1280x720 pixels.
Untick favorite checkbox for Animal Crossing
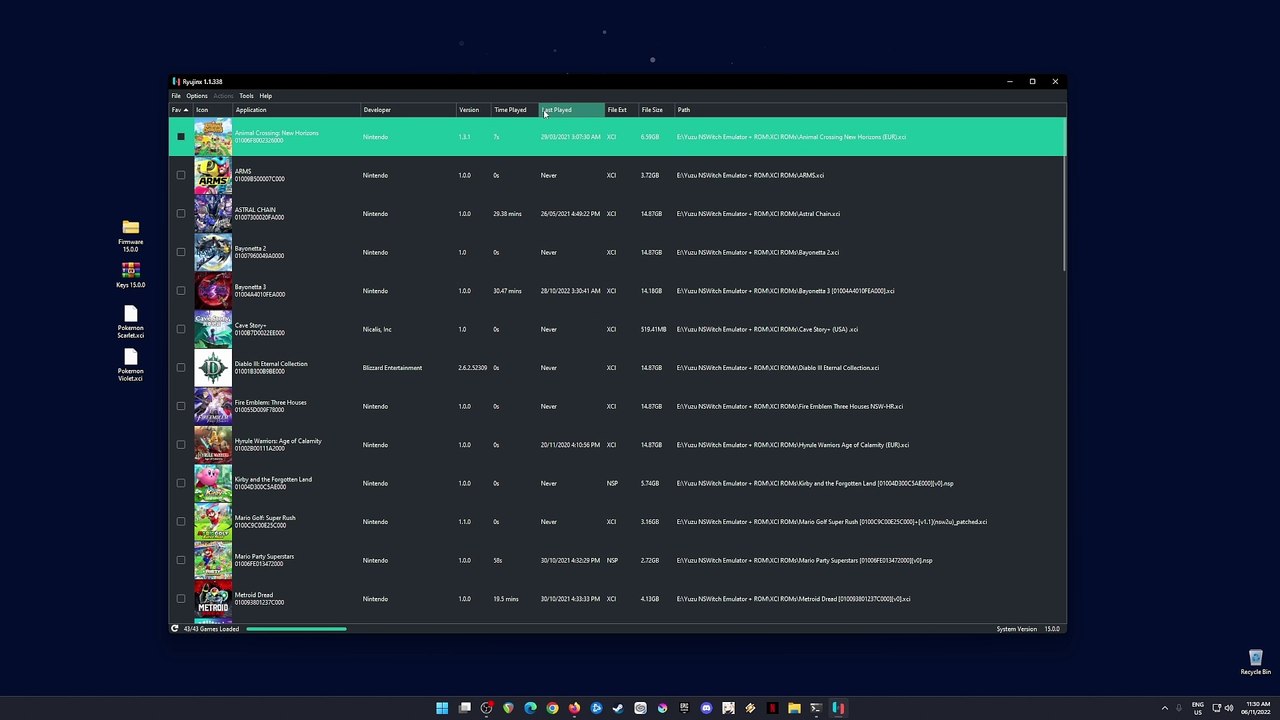click(181, 137)
